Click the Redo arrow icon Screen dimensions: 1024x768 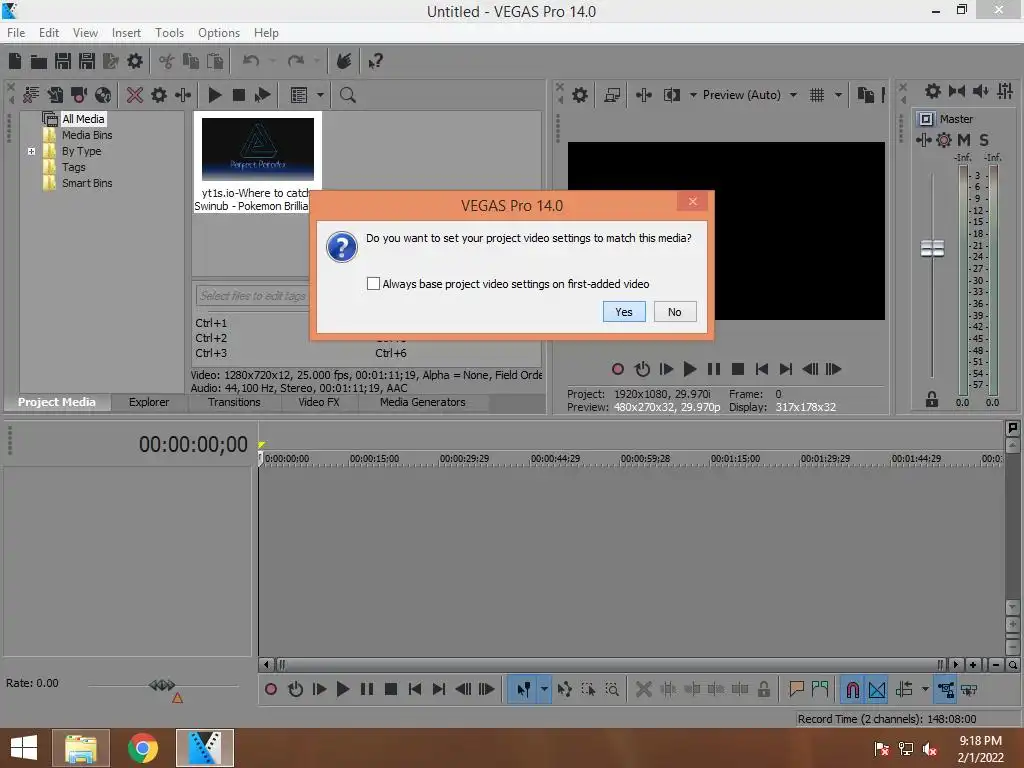coord(296,61)
